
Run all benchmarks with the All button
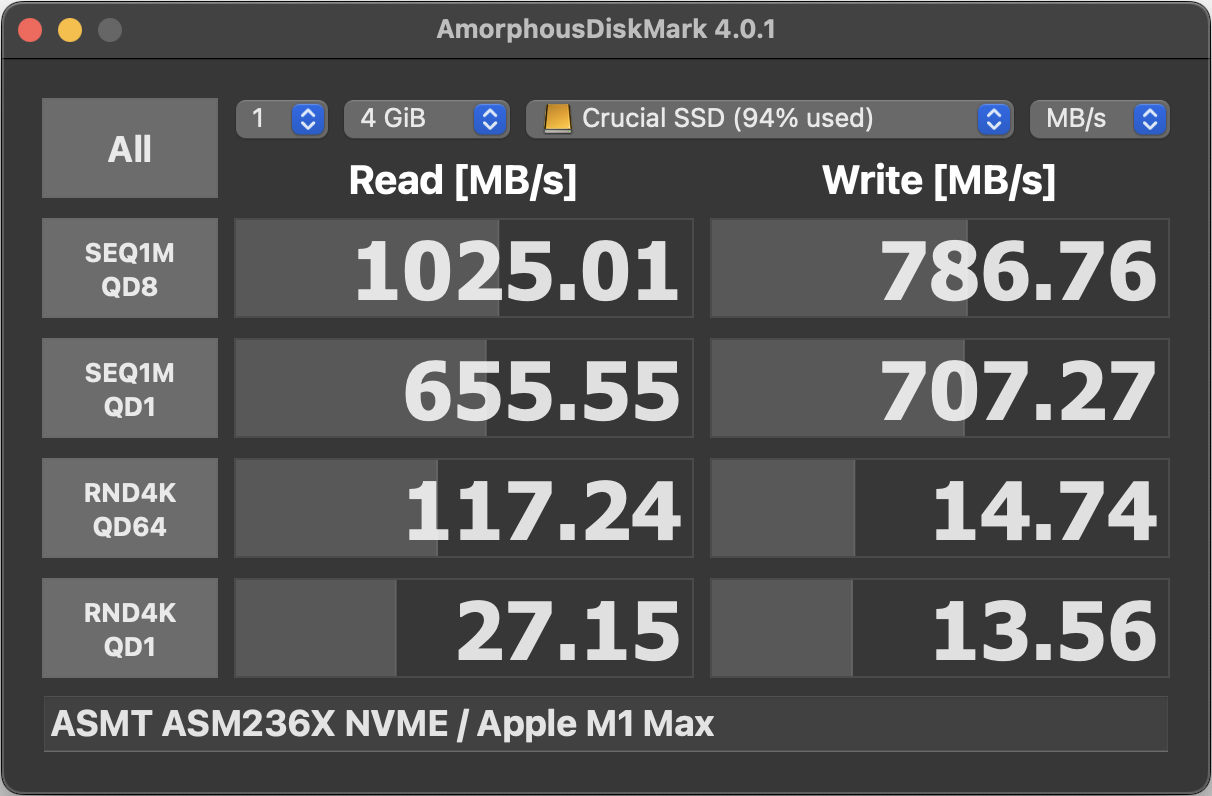tap(130, 148)
